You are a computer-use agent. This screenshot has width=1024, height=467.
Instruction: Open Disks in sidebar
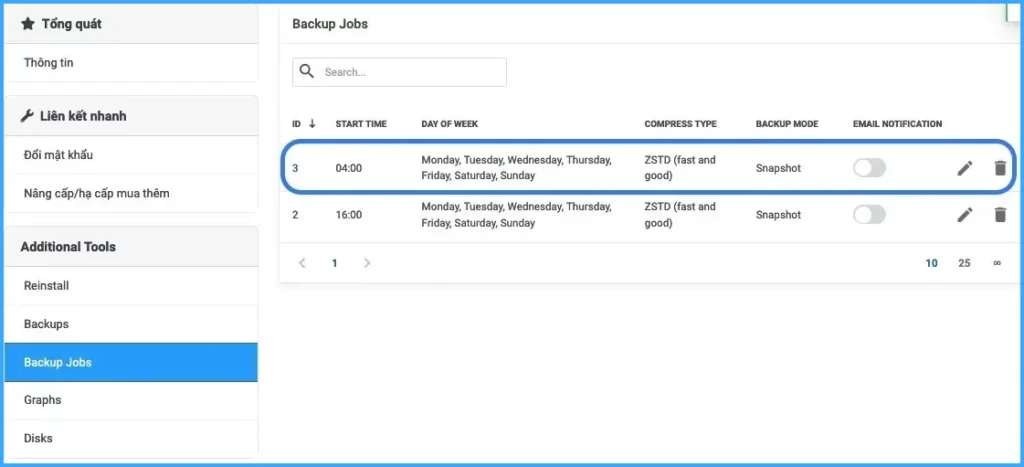(131, 438)
